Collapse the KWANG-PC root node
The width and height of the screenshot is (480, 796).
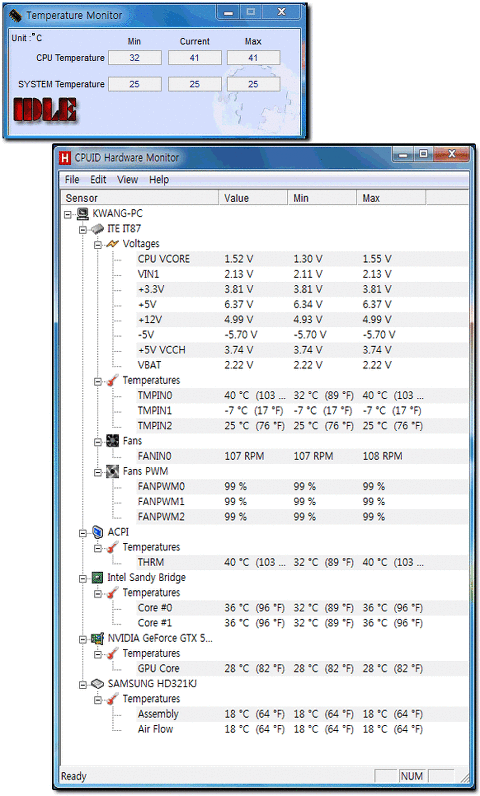(x=67, y=215)
